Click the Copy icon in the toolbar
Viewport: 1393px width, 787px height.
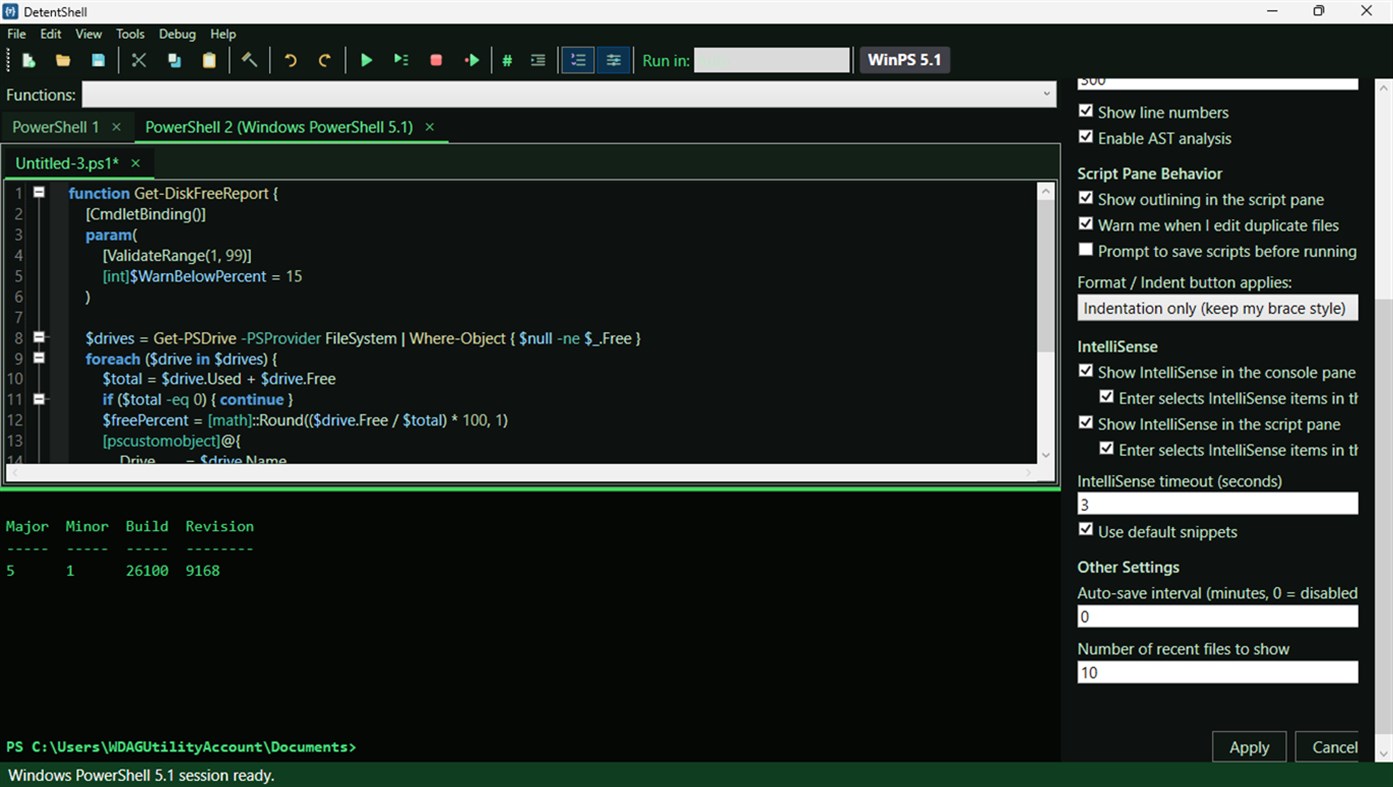pos(174,60)
